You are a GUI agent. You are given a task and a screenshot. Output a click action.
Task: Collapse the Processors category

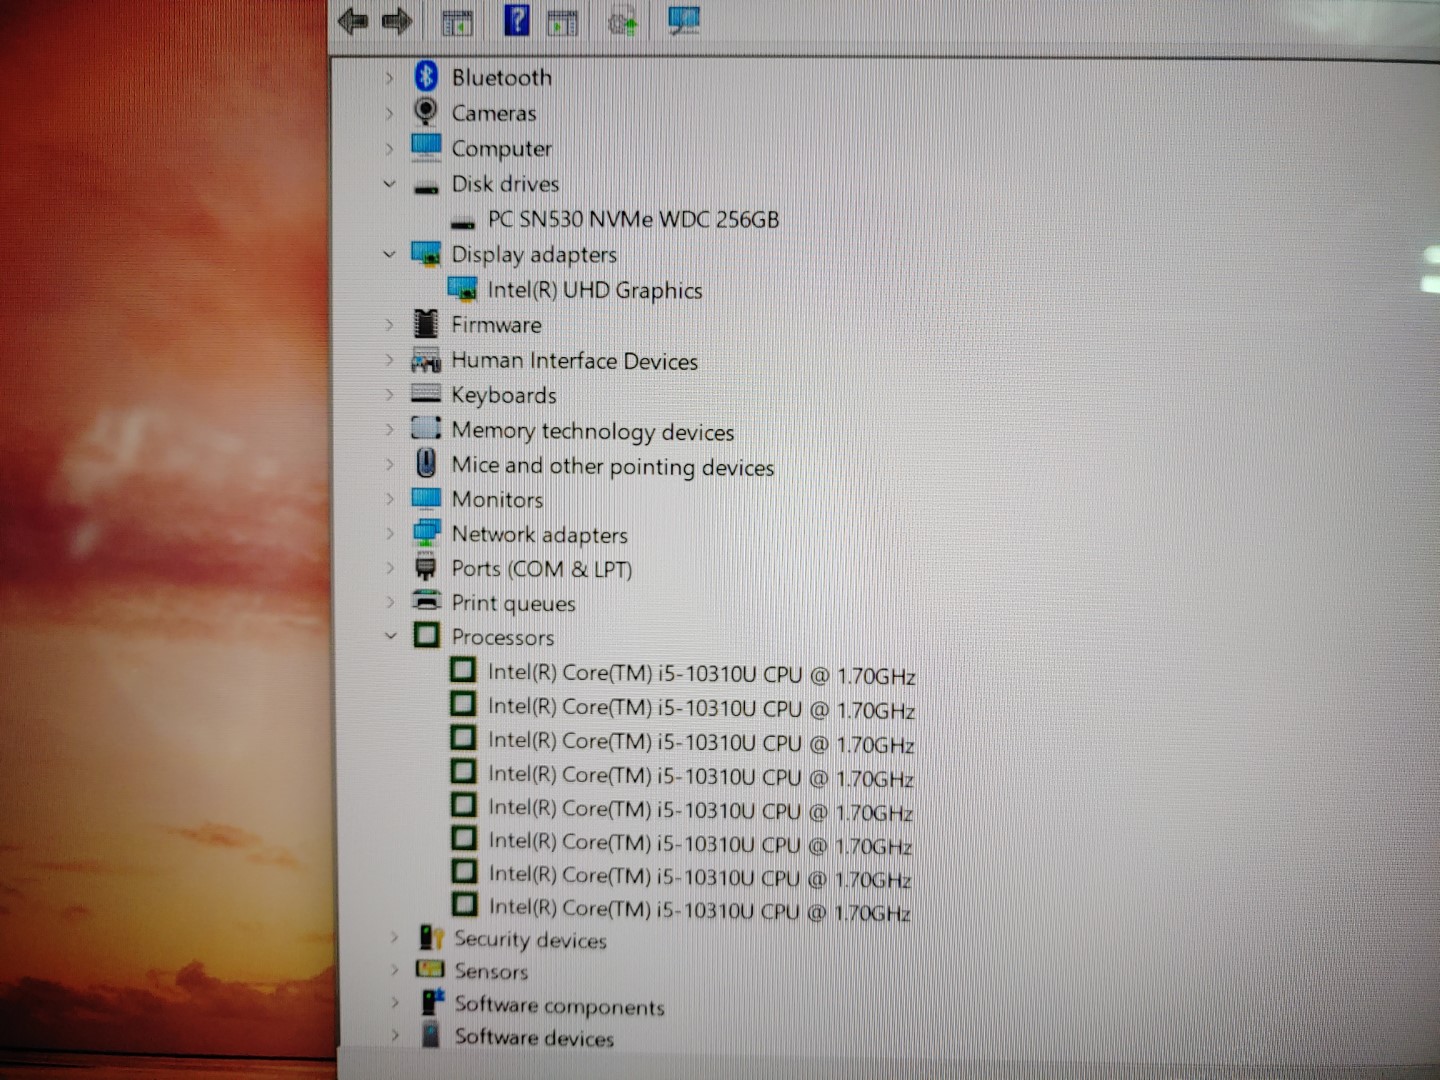(391, 635)
